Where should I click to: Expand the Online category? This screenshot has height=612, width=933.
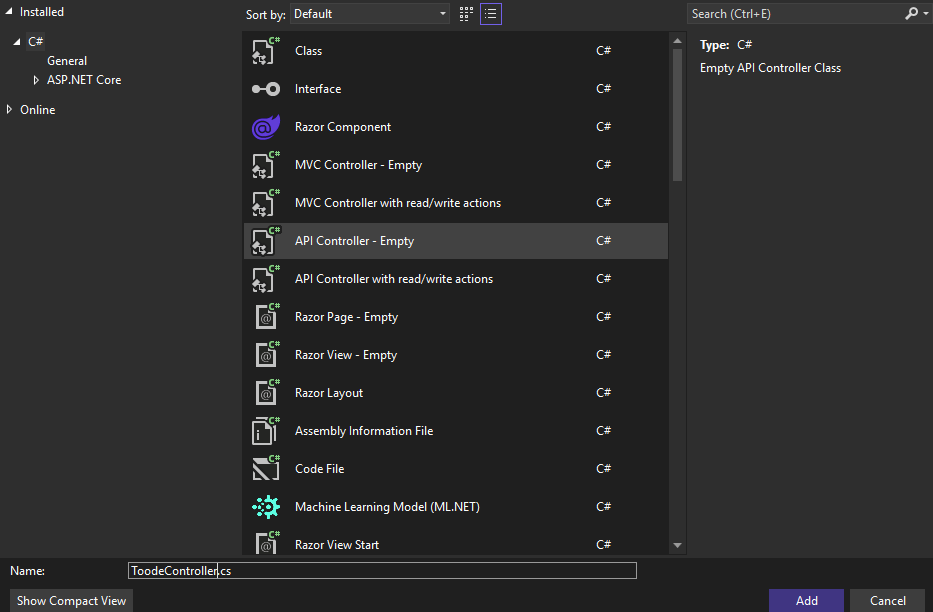(x=10, y=110)
